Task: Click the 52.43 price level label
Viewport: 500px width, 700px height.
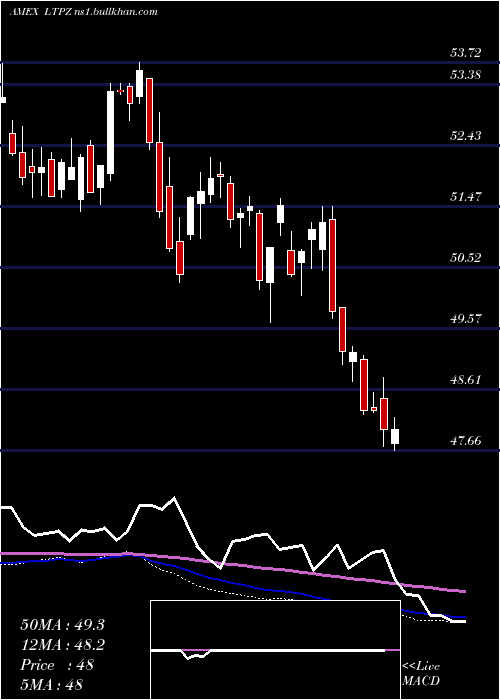Action: [x=466, y=135]
